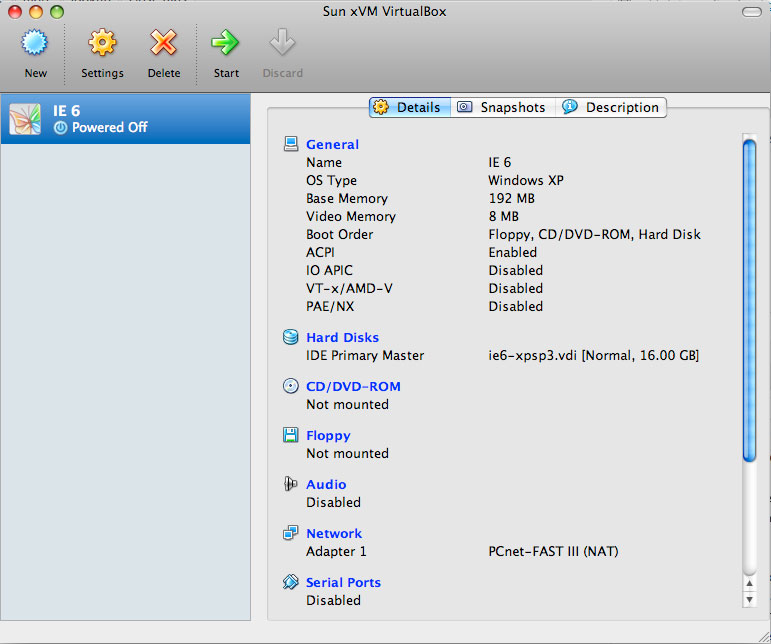
Task: Open Settings via the gear icon
Action: (102, 43)
